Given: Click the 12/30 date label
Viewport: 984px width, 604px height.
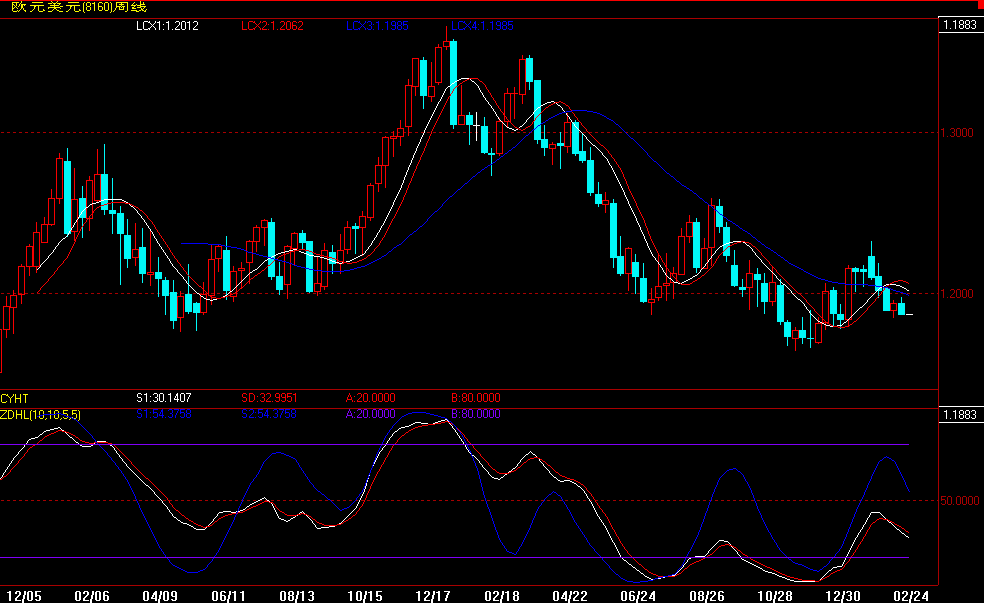Looking at the screenshot, I should (x=843, y=596).
